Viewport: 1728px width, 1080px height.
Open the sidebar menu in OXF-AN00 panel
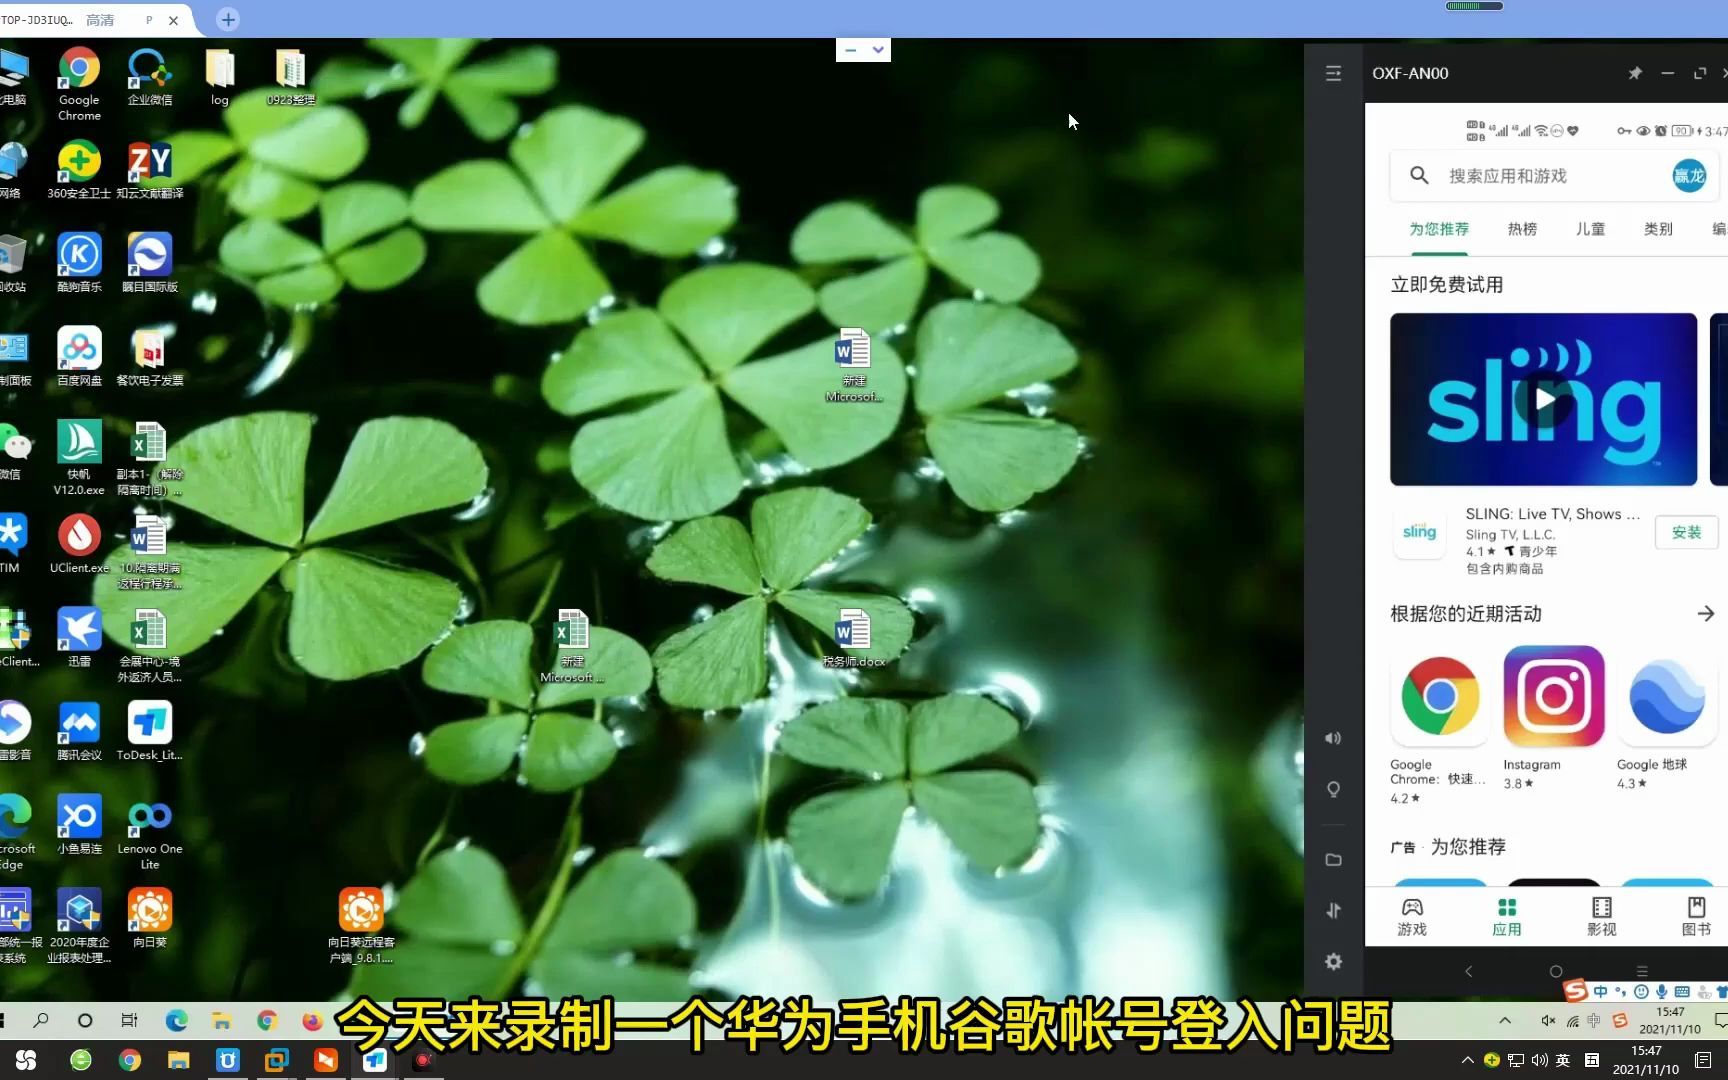click(1333, 73)
